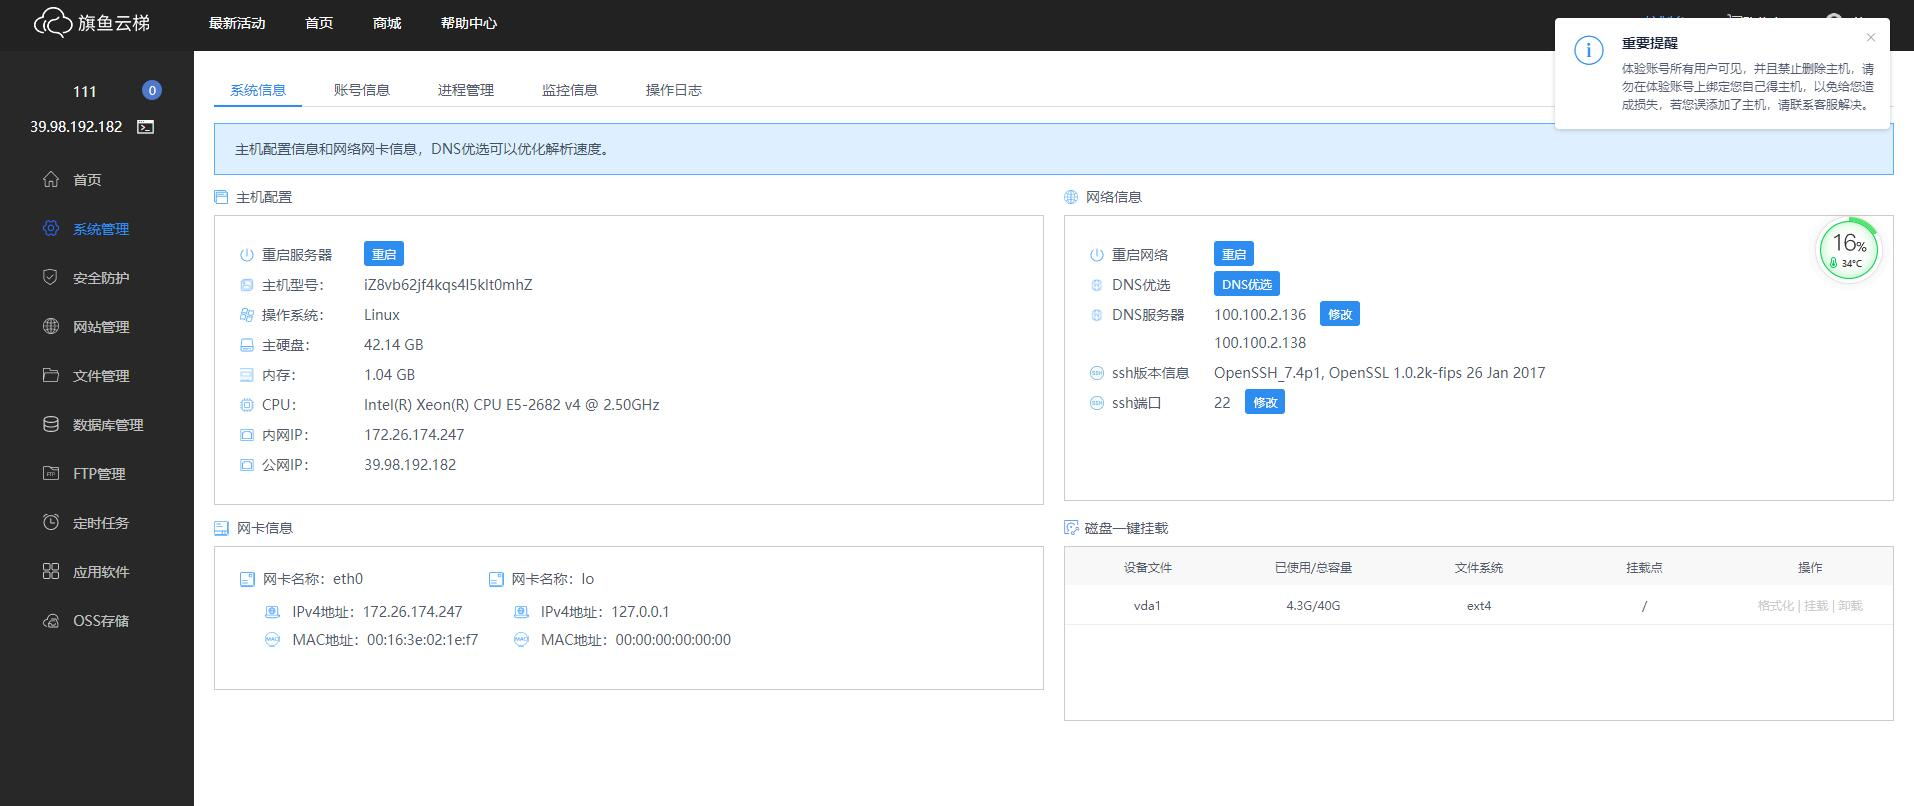This screenshot has width=1914, height=806.
Task: Click 挂载 link for vda1
Action: pyautogui.click(x=1816, y=606)
